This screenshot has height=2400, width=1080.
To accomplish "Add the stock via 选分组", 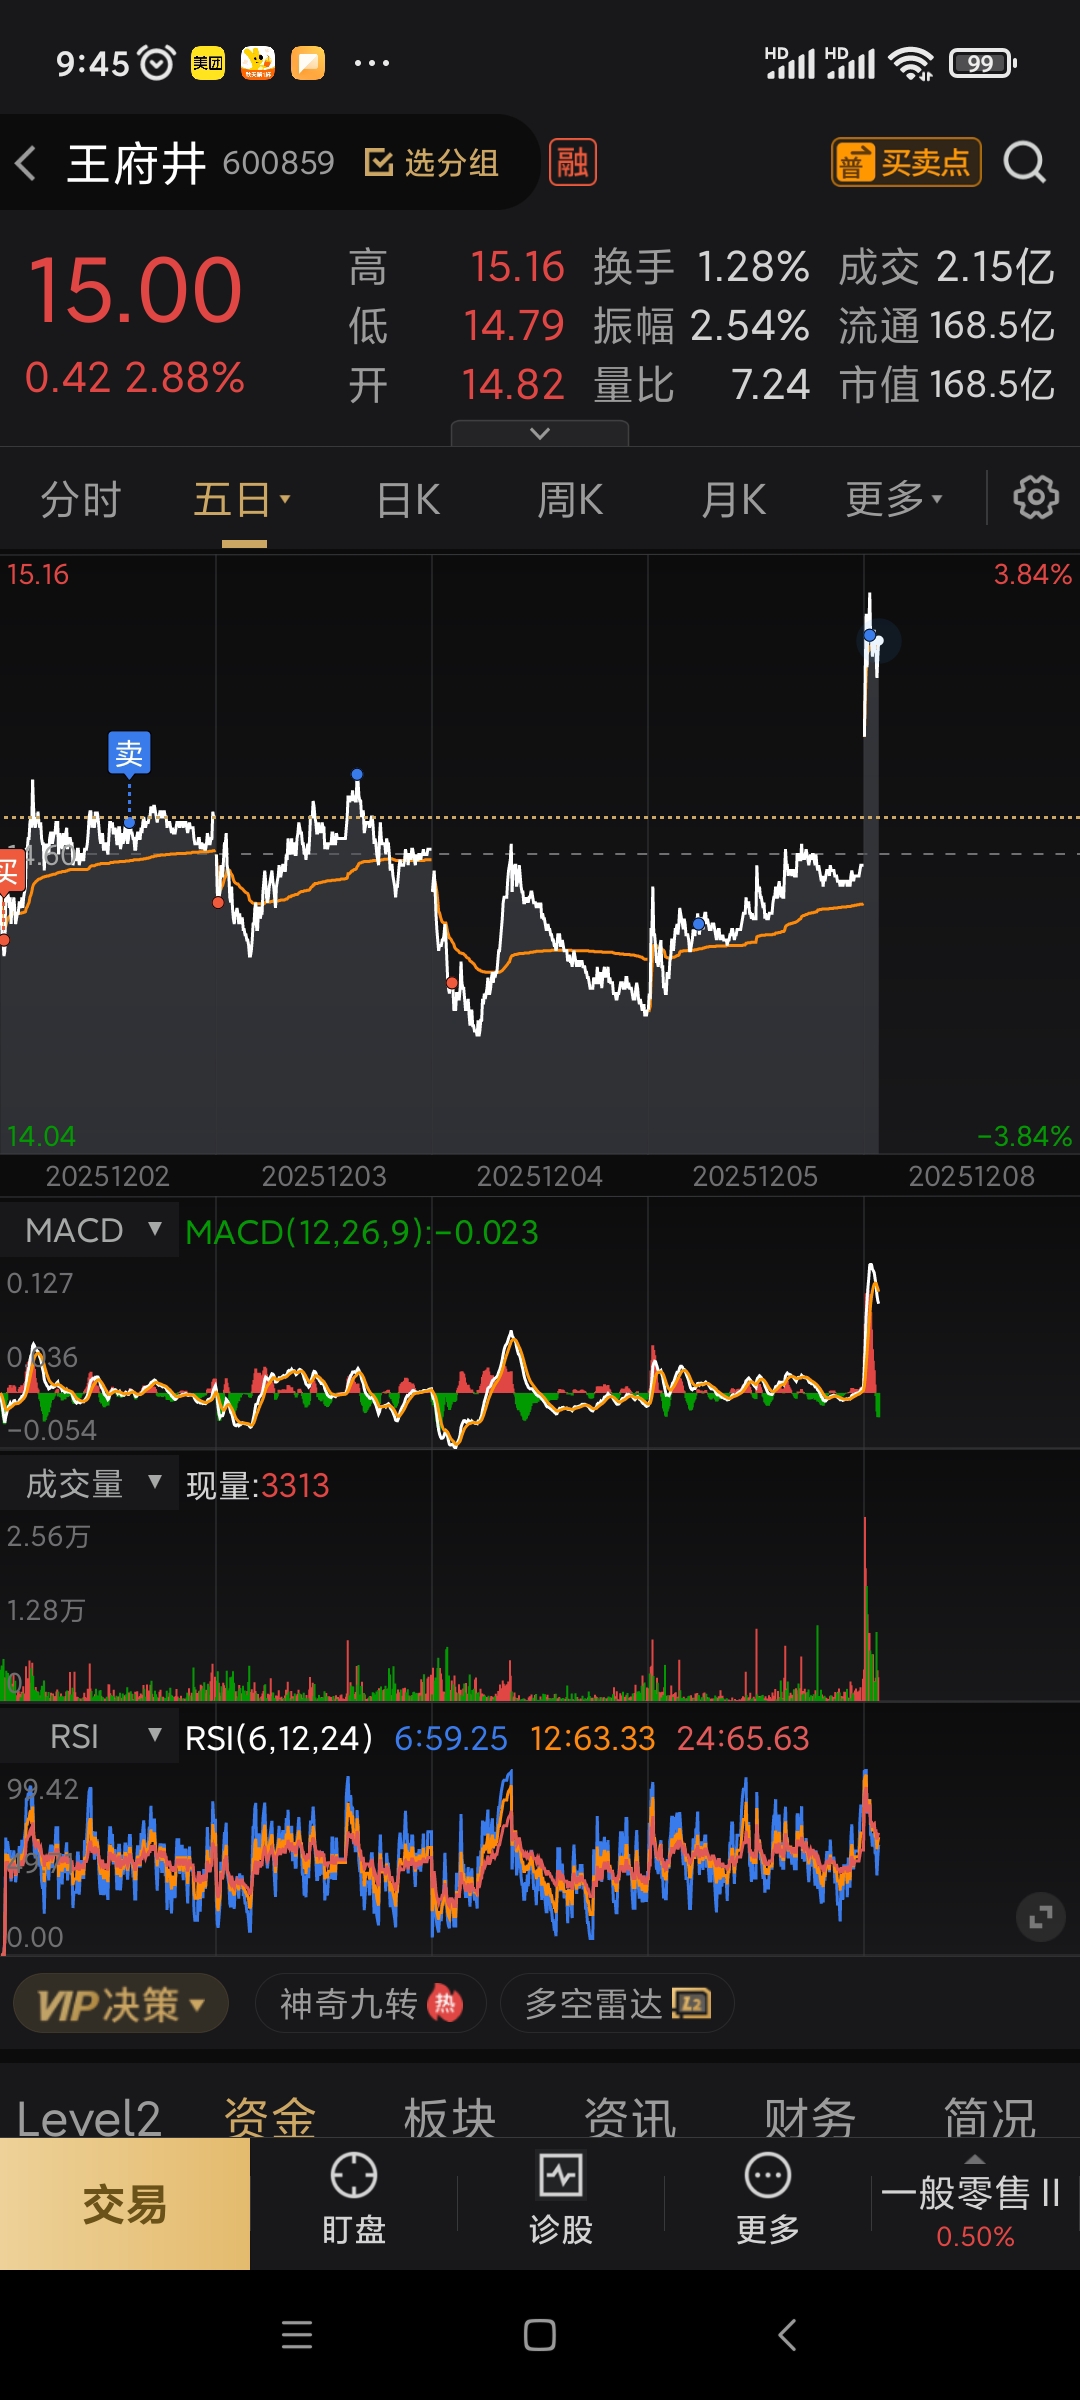I will (431, 162).
